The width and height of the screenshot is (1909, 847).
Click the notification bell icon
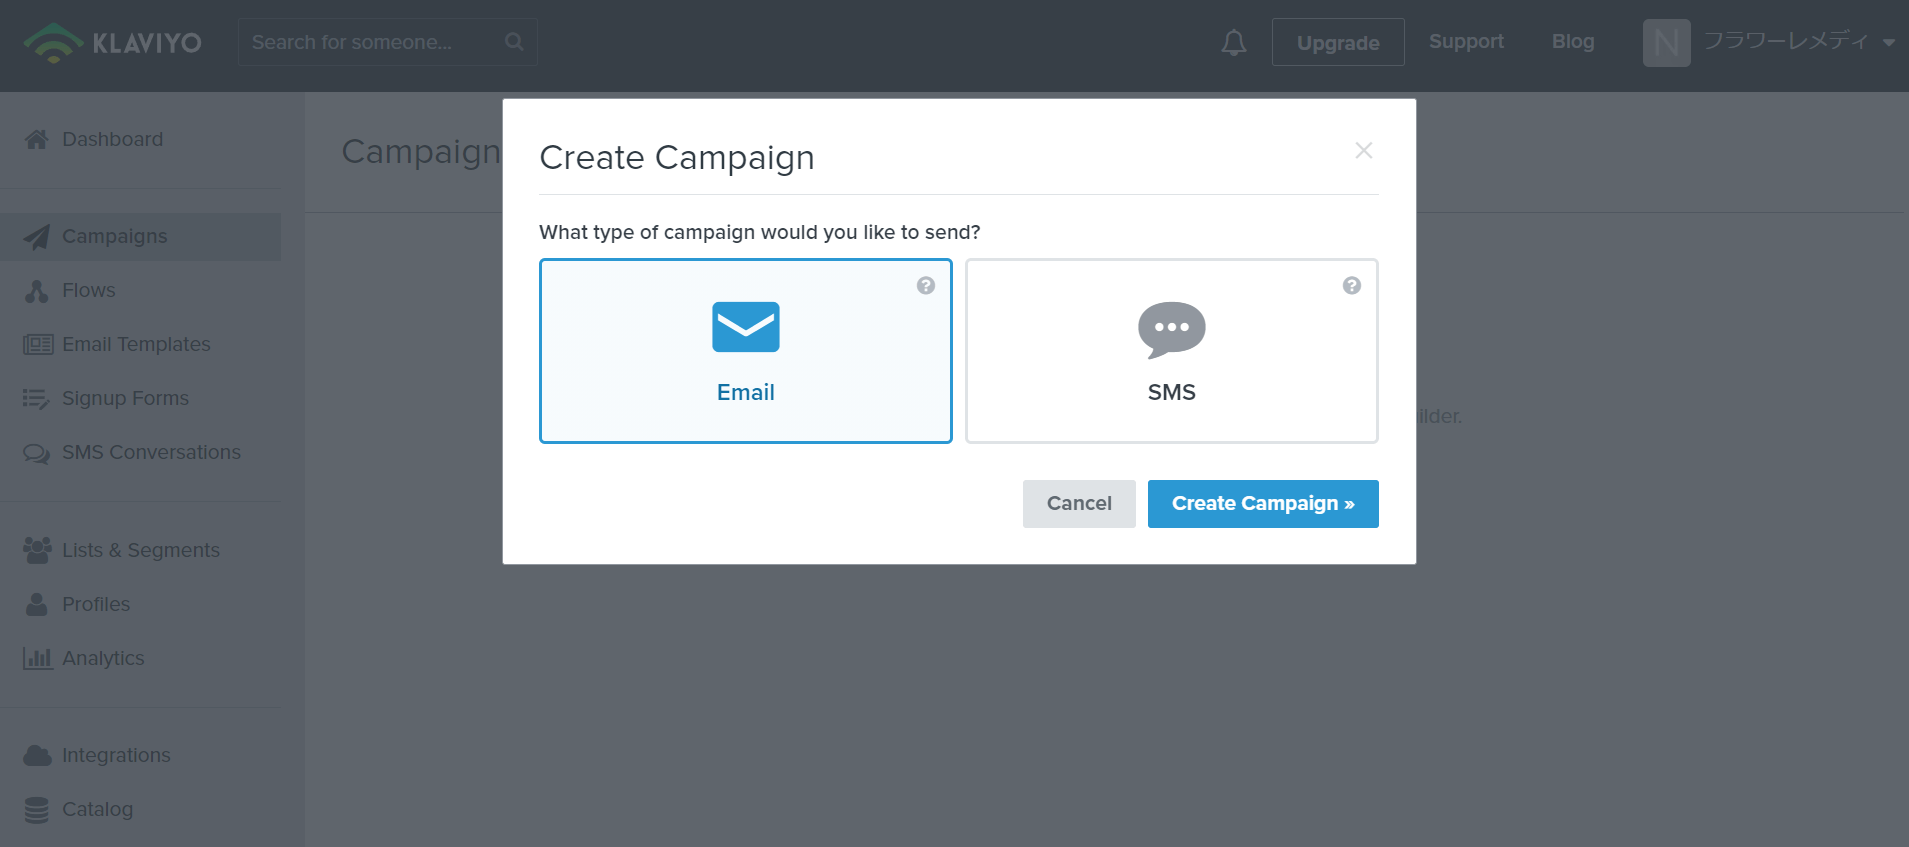point(1234,42)
